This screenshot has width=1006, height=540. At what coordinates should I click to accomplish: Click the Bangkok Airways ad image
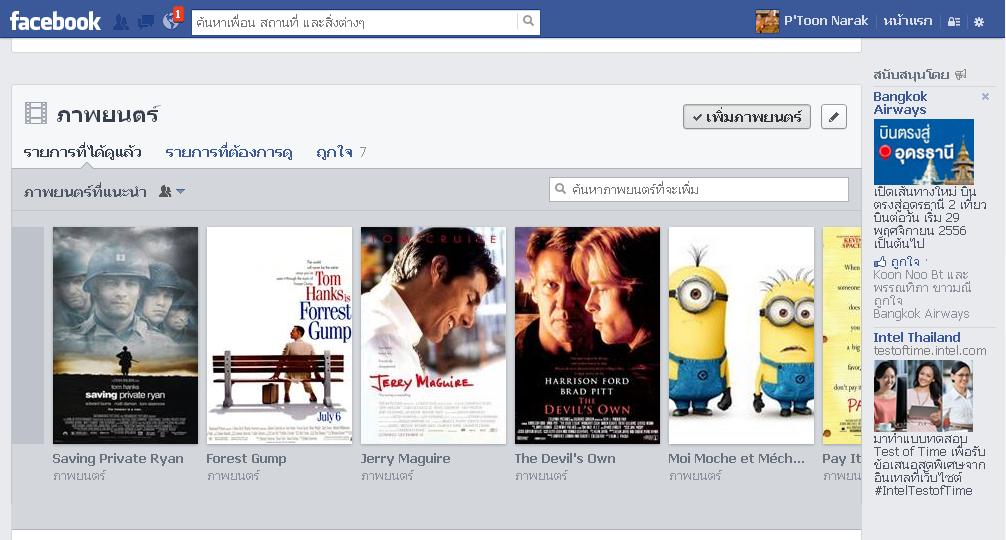924,152
